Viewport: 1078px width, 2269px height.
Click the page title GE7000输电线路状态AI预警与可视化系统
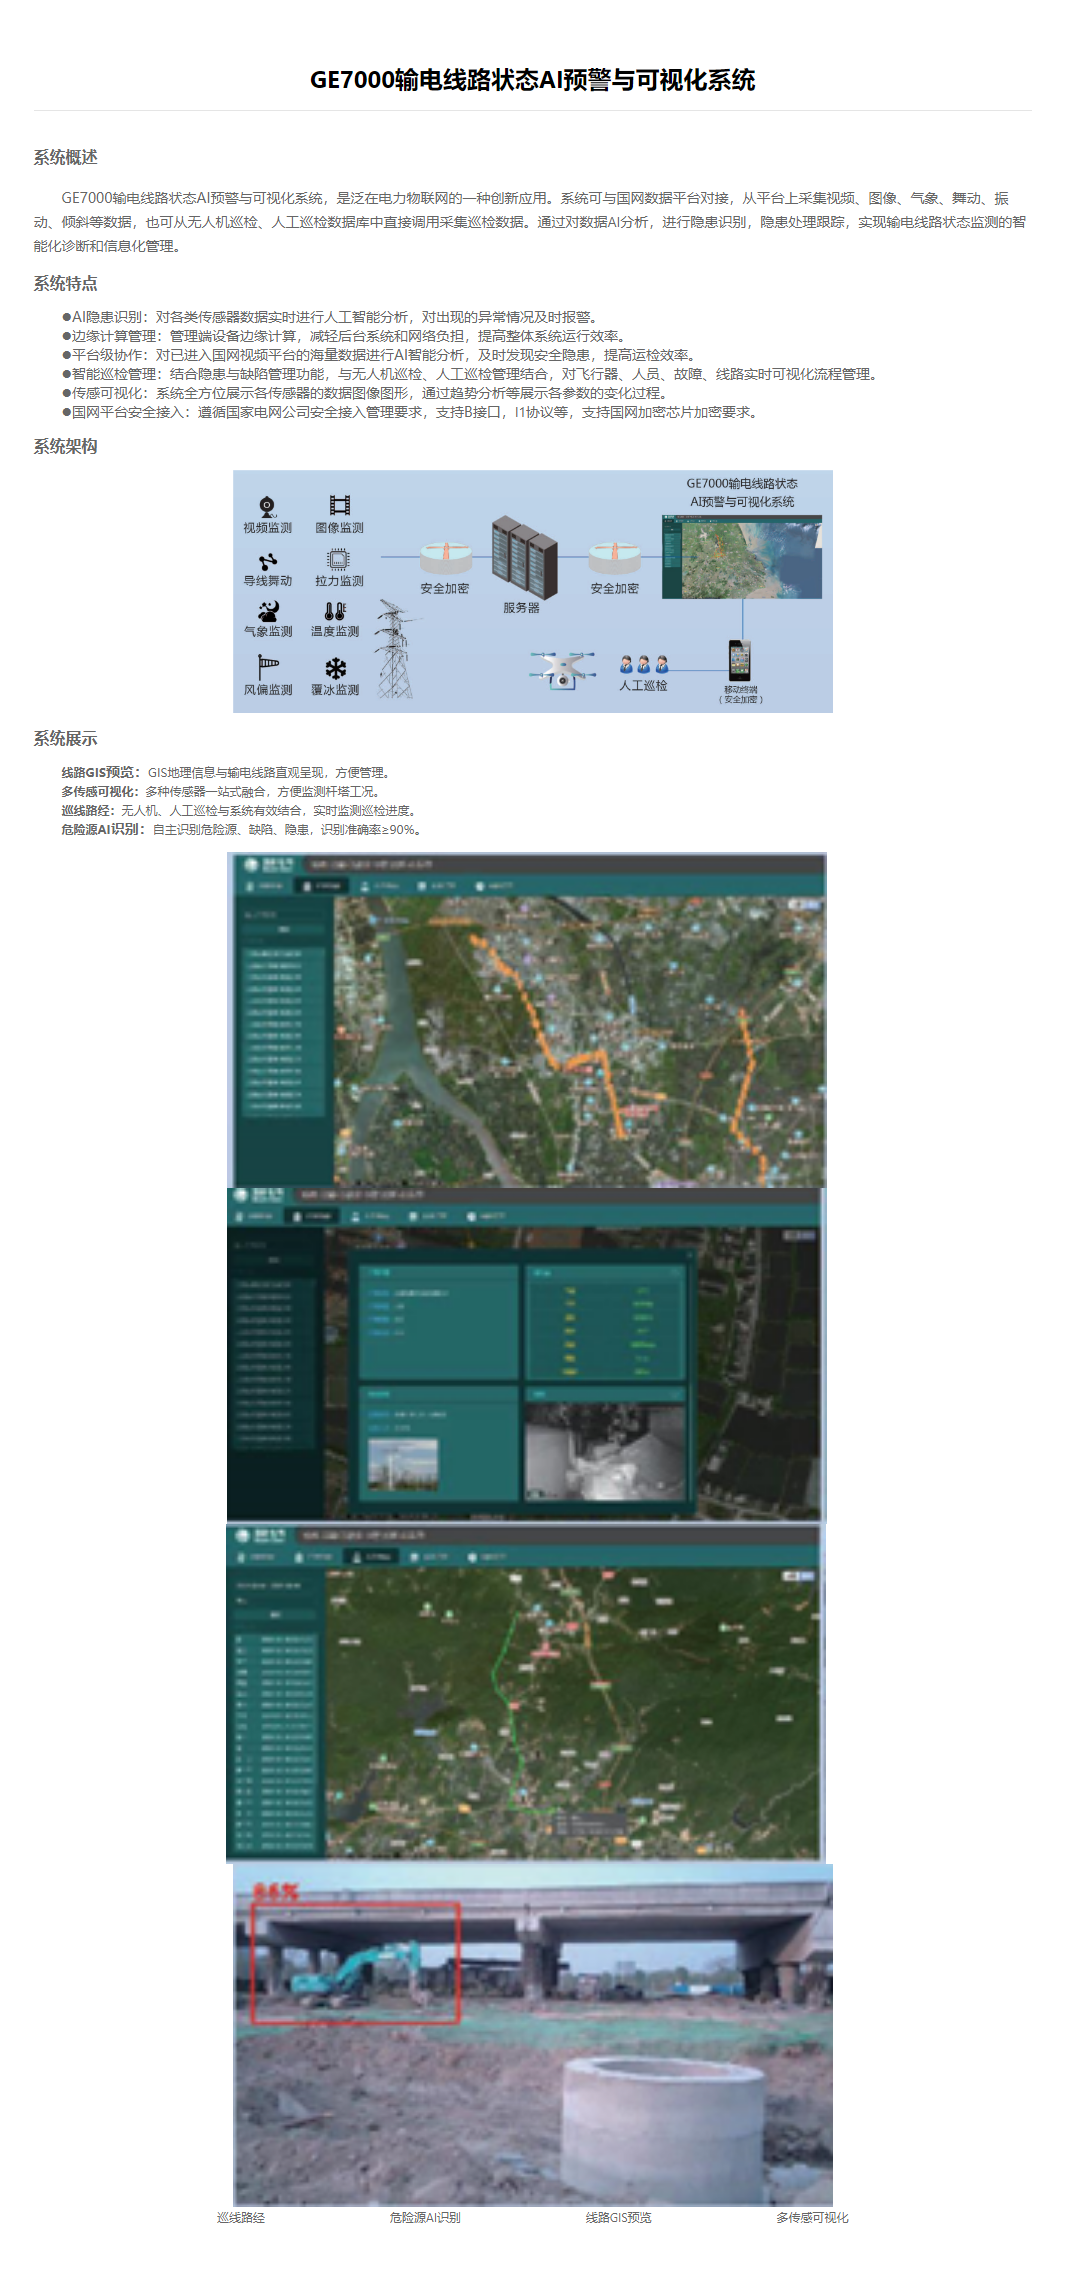point(532,80)
